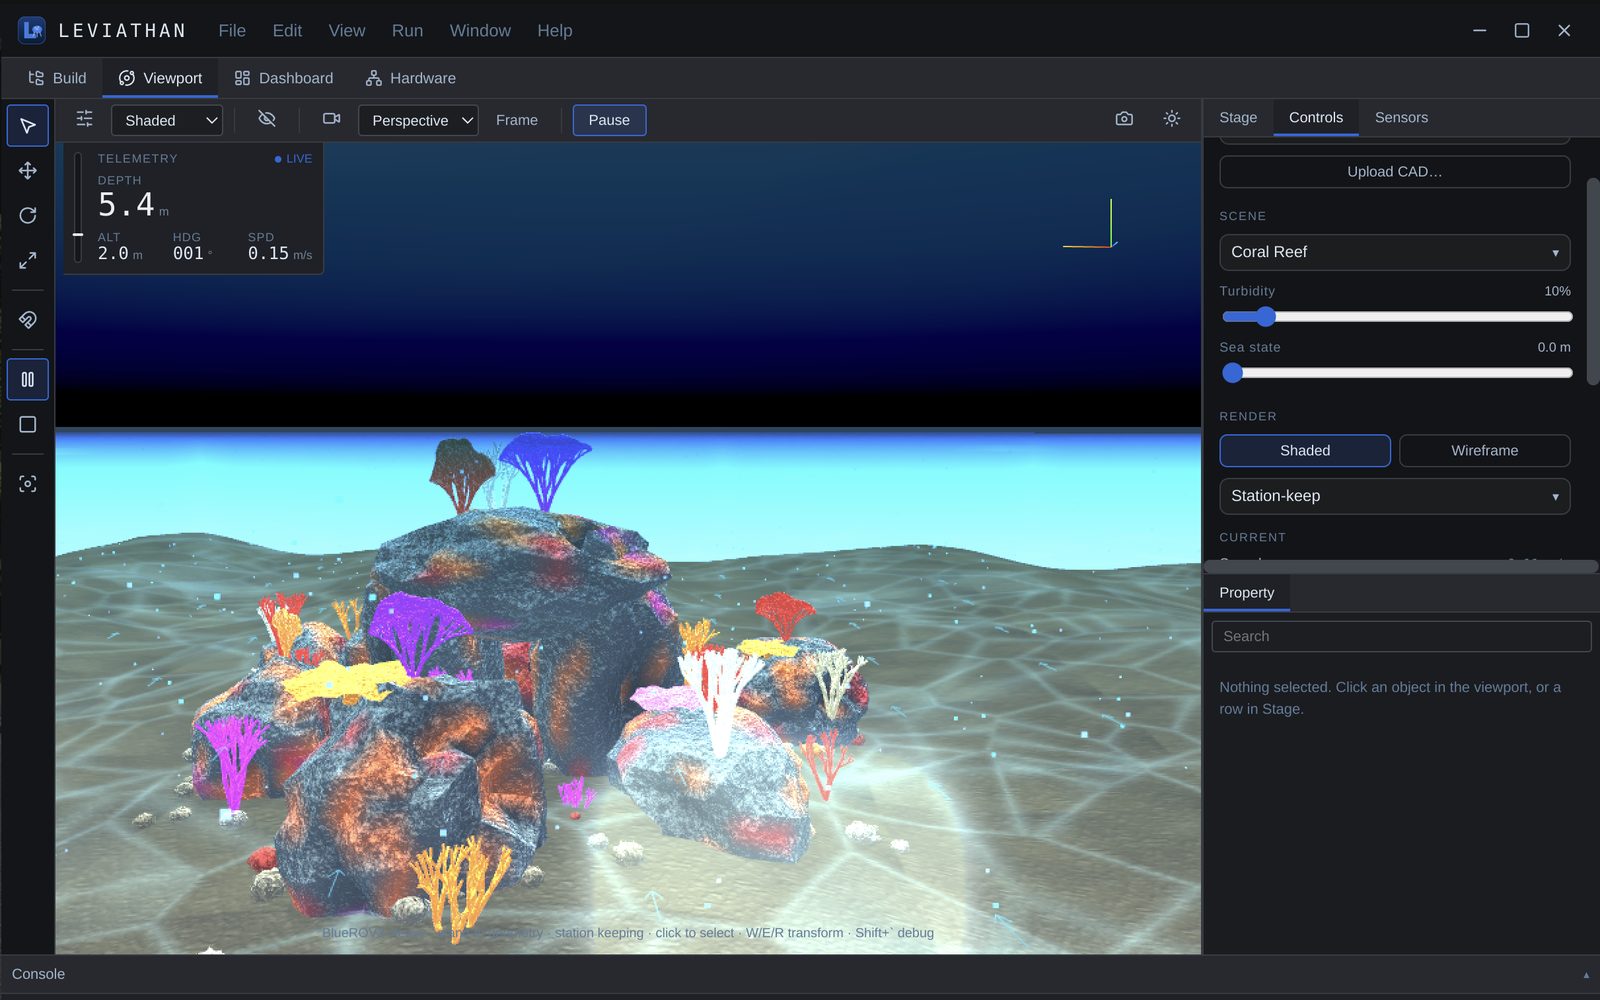This screenshot has height=1000, width=1600.
Task: Open the Shaded render mode dropdown
Action: (167, 120)
